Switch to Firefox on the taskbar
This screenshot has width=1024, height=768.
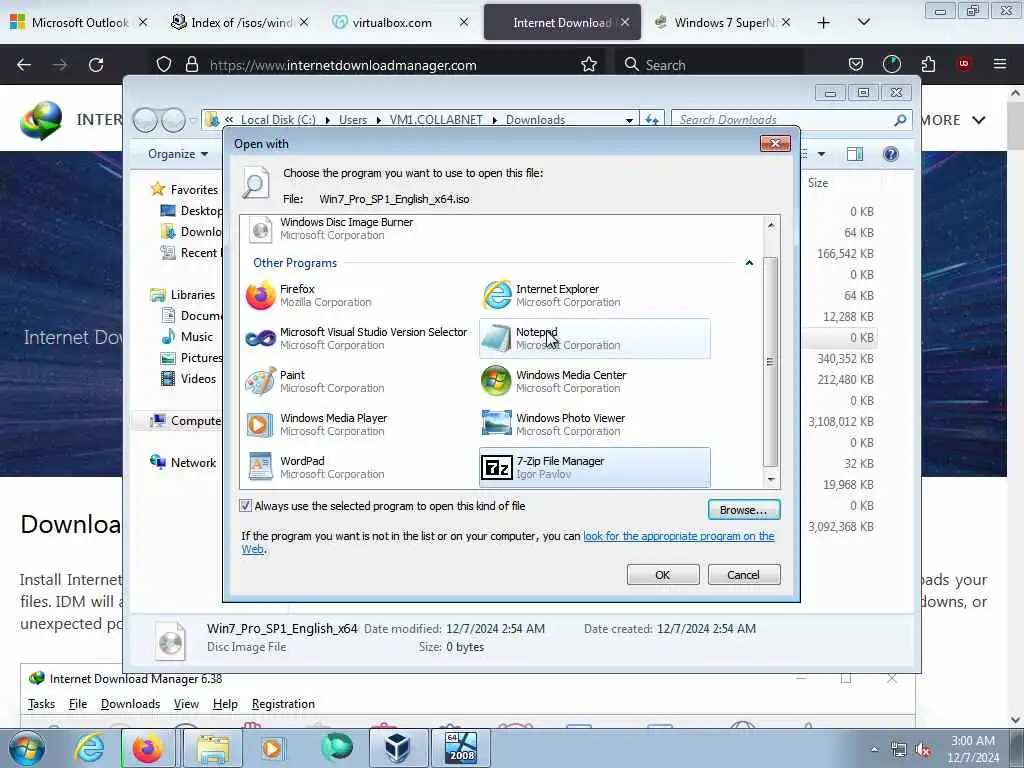148,748
